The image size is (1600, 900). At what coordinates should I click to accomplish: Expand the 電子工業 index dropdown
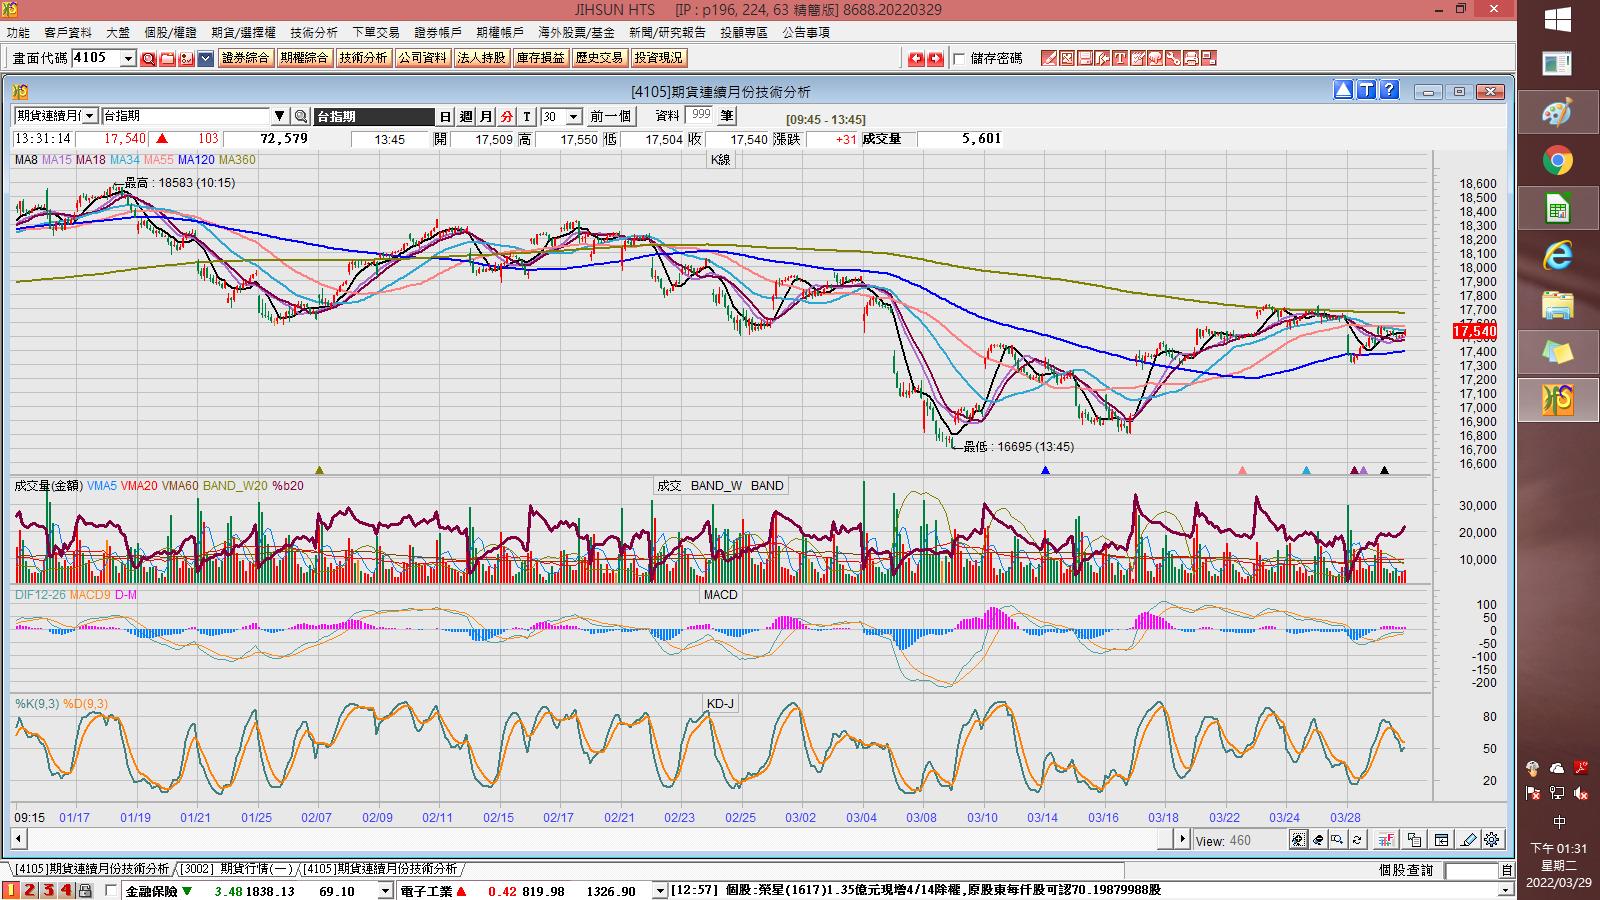[x=660, y=891]
